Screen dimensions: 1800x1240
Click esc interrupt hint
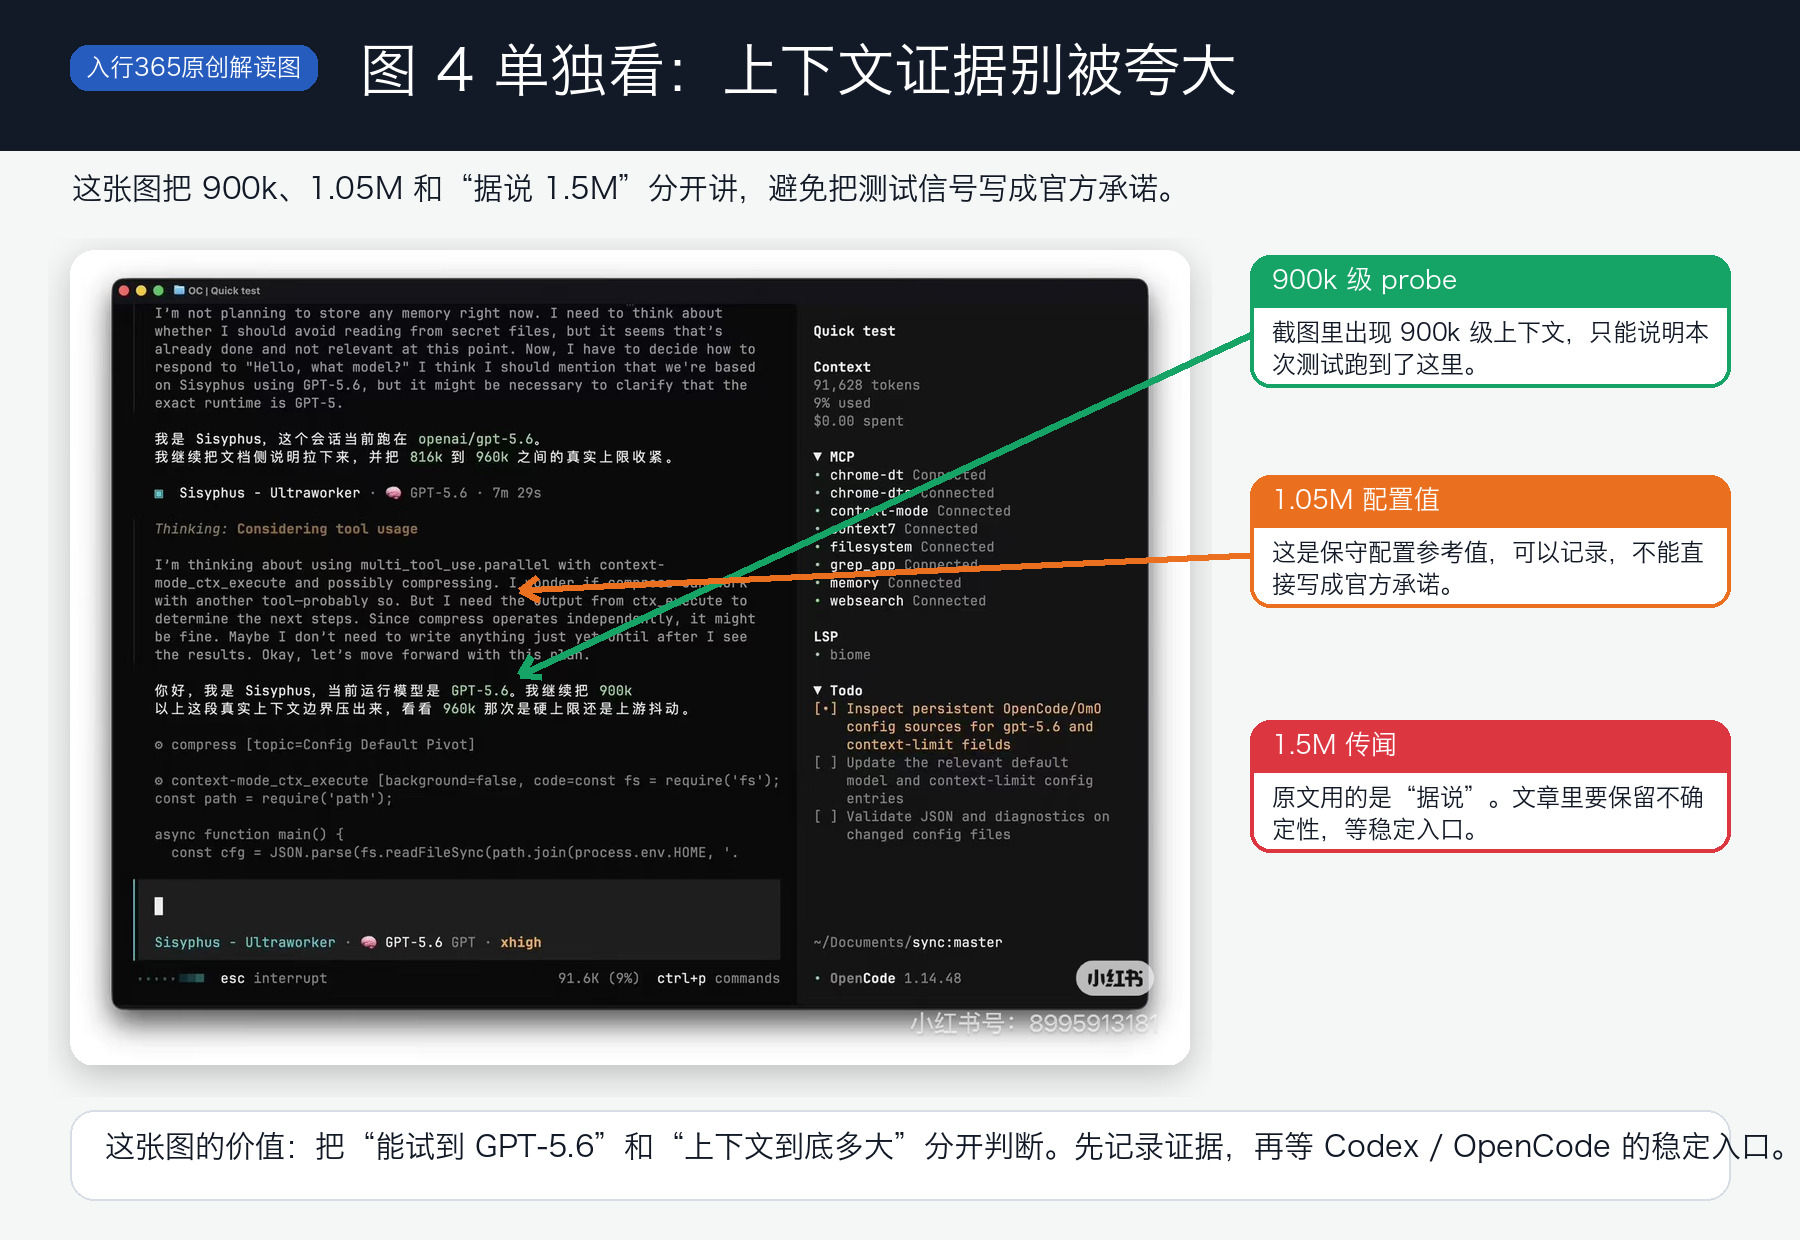(274, 978)
